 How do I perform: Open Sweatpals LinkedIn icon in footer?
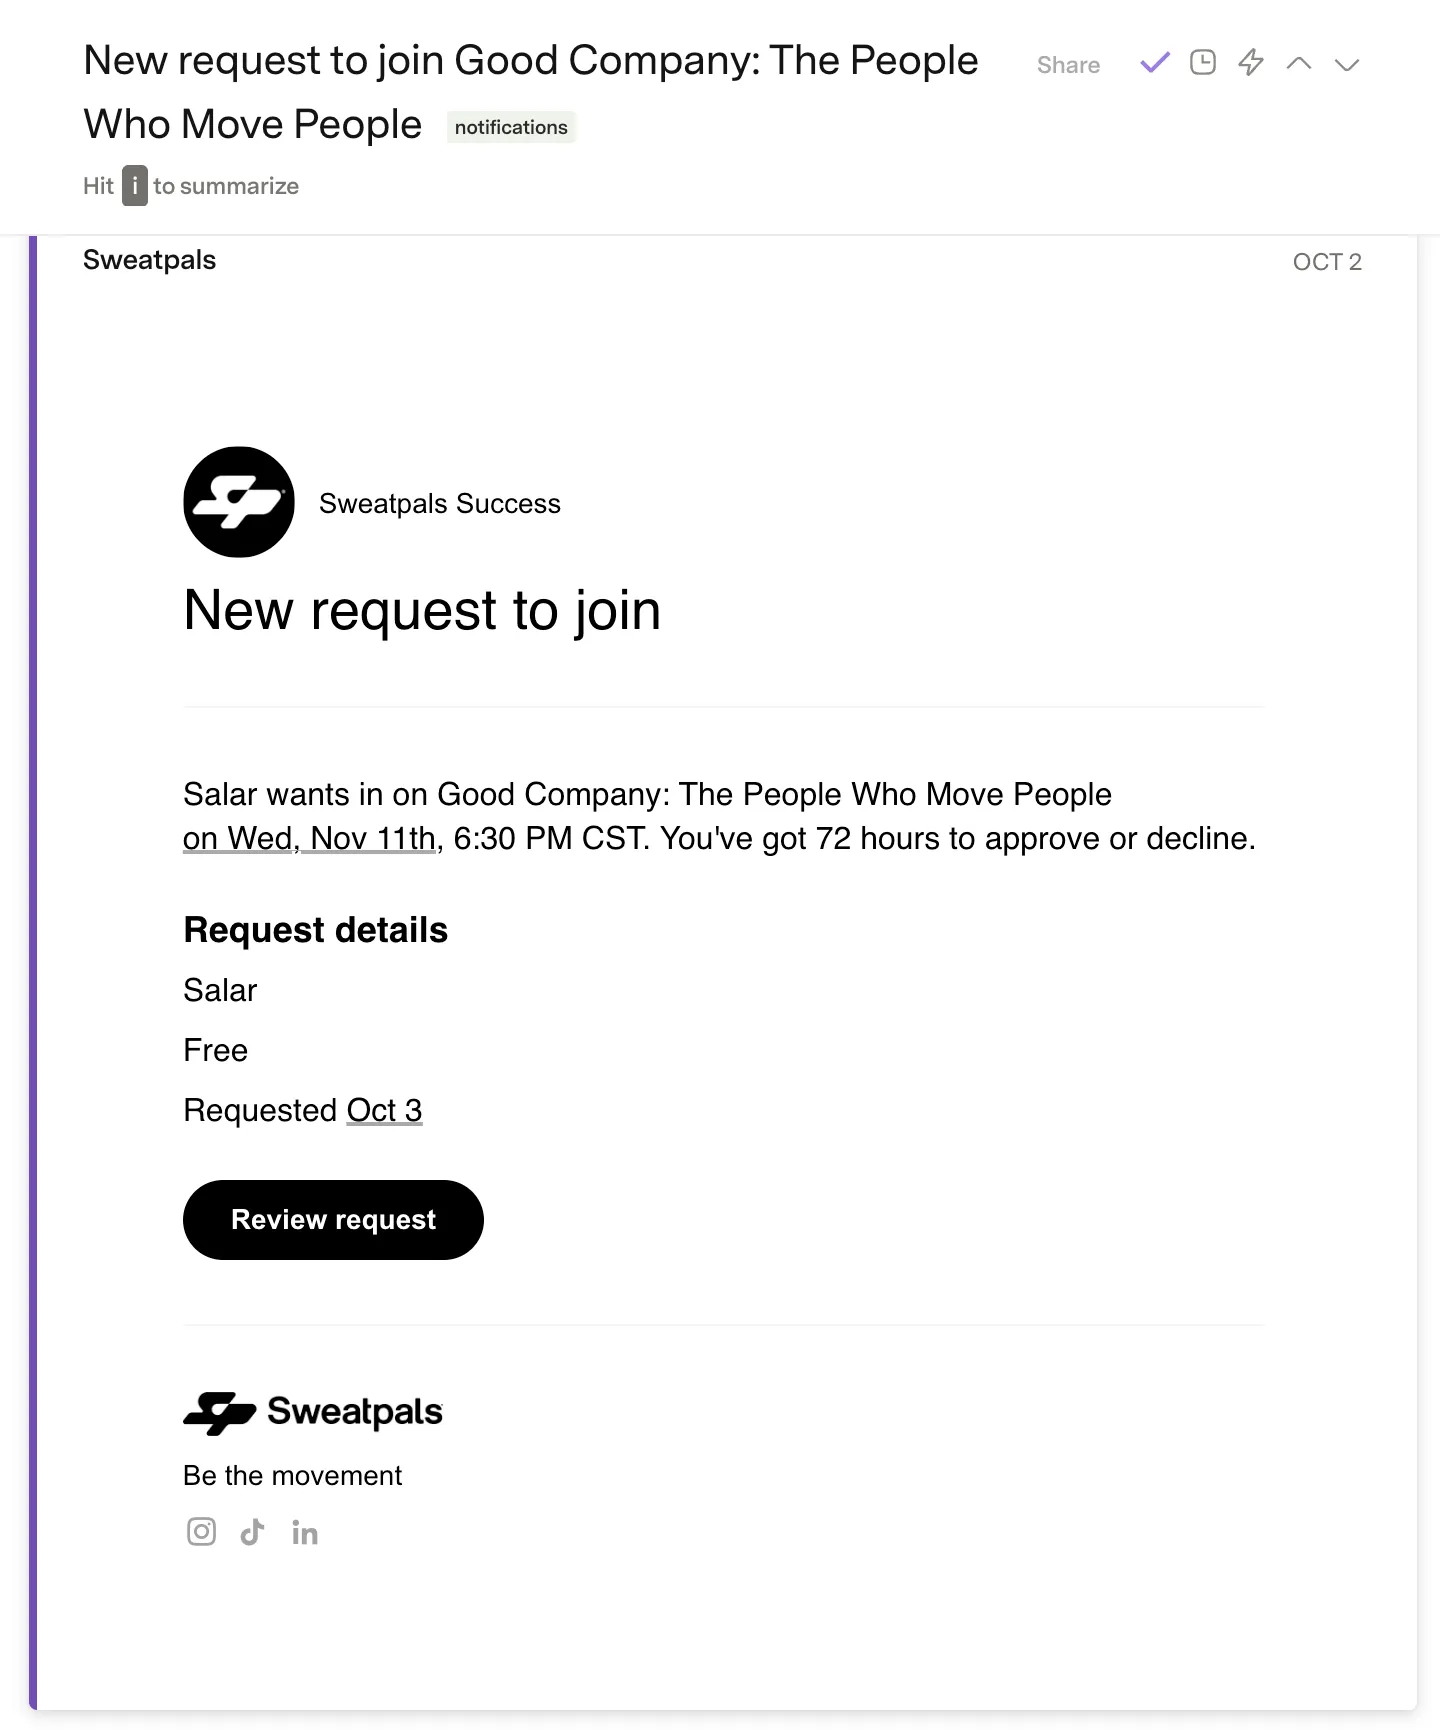click(x=305, y=1532)
